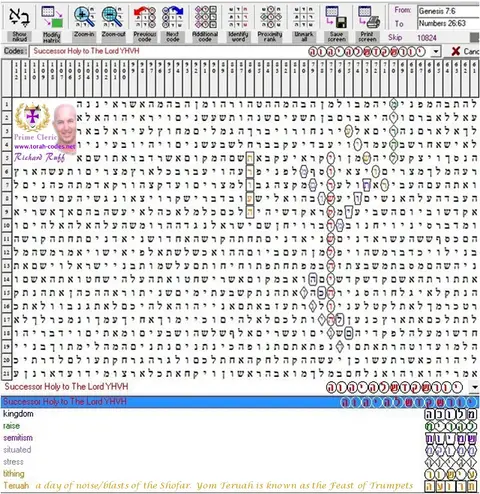Viewport: 480px width, 494px height.
Task: Go to Previous code icon
Action: [x=145, y=17]
